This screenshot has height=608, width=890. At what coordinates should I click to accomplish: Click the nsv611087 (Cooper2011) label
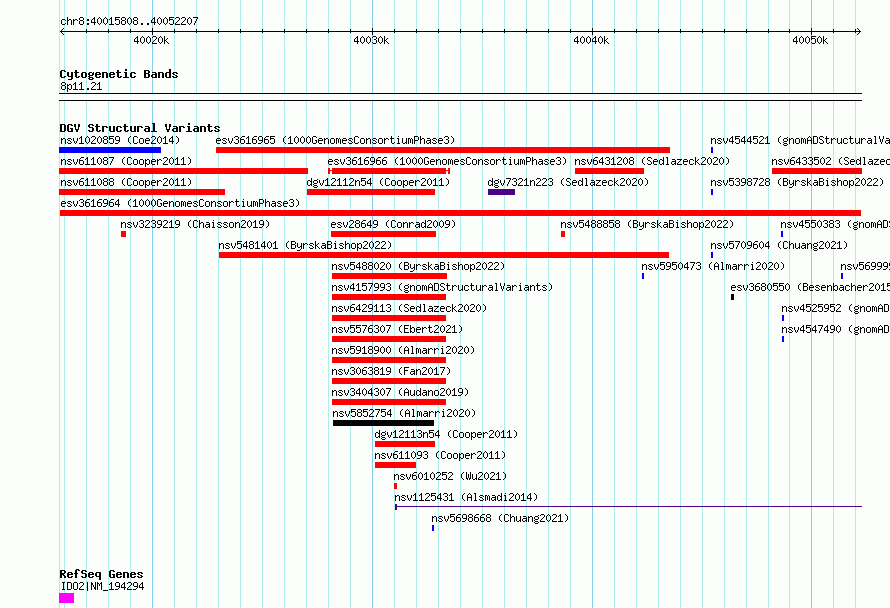pyautogui.click(x=126, y=161)
